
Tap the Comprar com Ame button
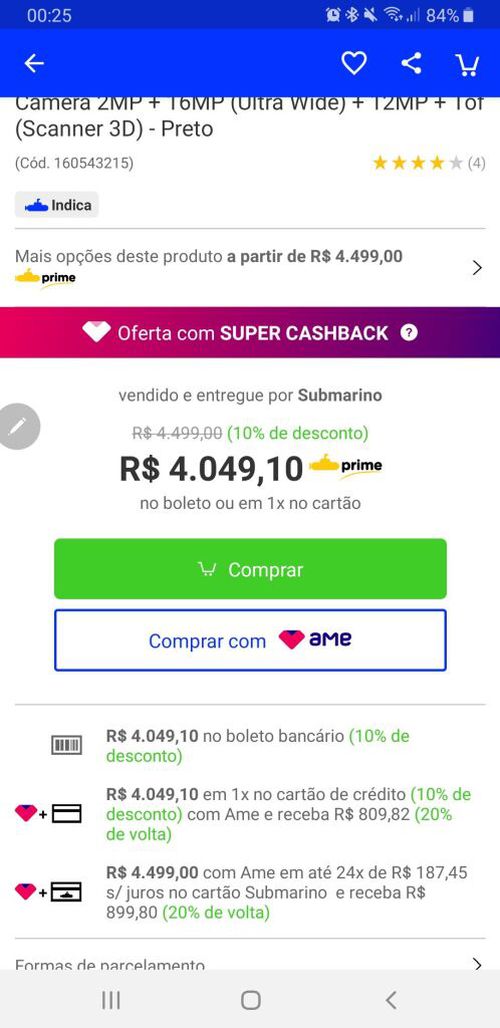coord(250,640)
